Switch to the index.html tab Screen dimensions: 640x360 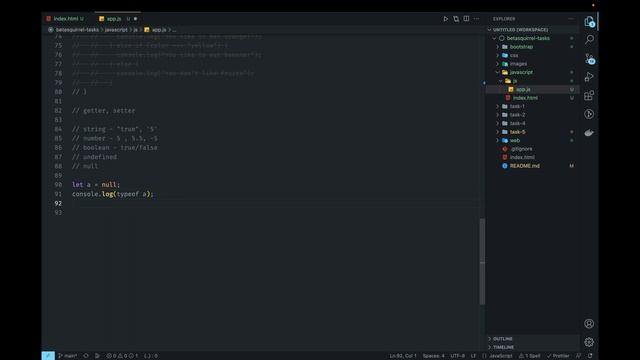[x=65, y=19]
